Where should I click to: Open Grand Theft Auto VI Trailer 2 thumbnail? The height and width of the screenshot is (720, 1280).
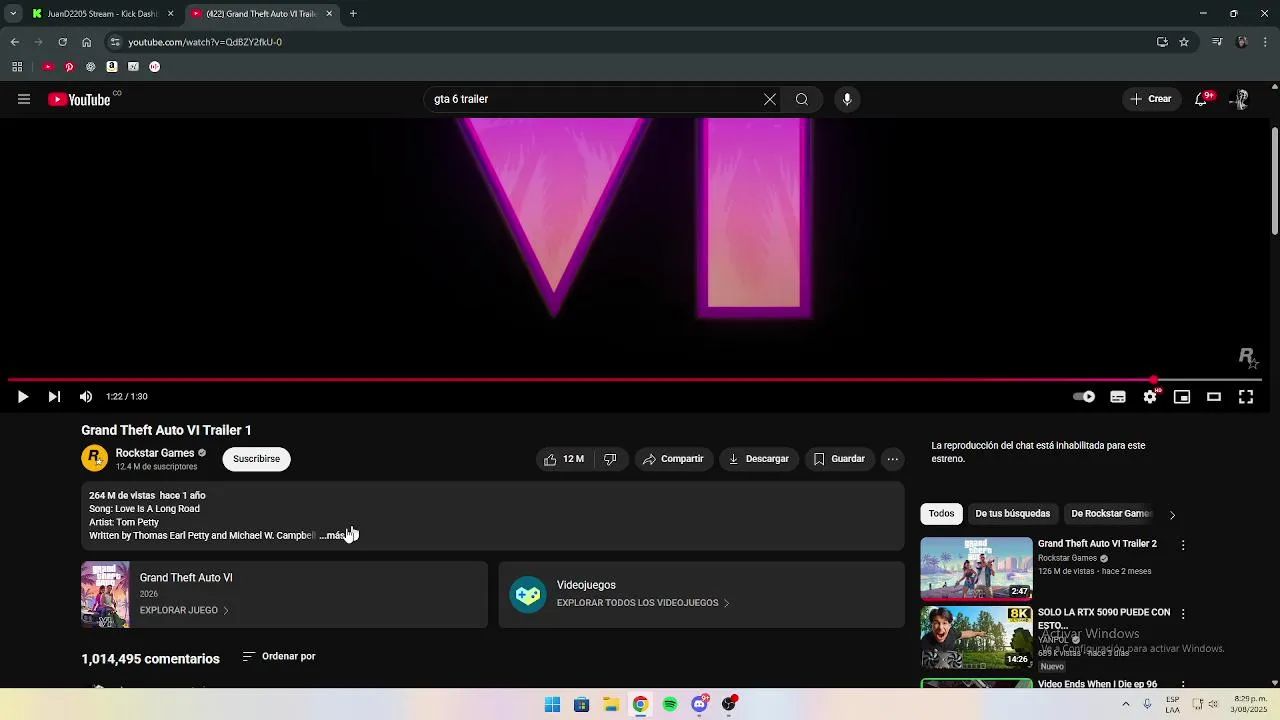point(976,568)
